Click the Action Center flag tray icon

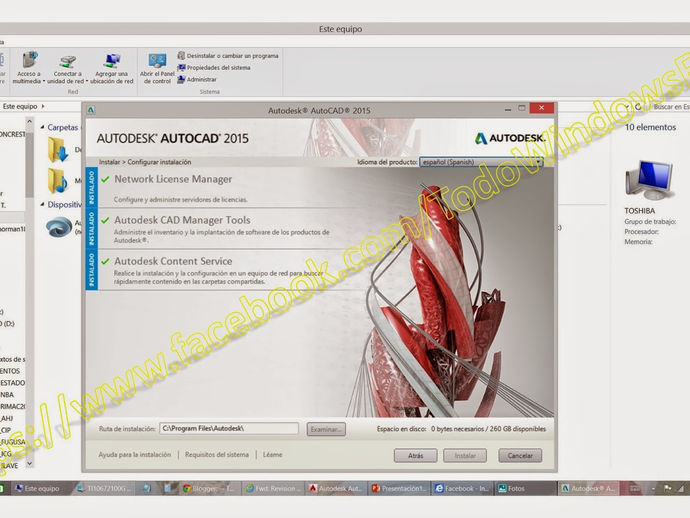668,488
